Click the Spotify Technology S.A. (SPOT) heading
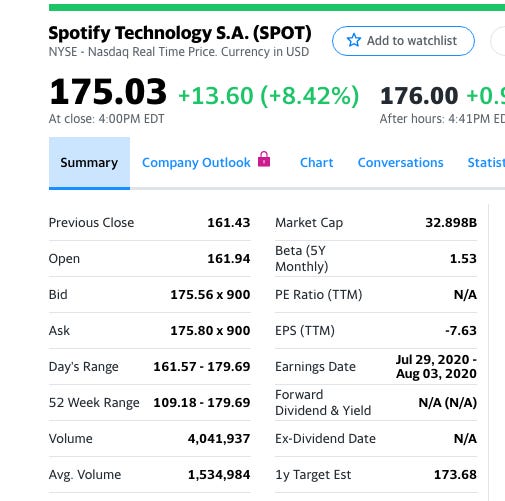505x501 pixels. click(180, 33)
